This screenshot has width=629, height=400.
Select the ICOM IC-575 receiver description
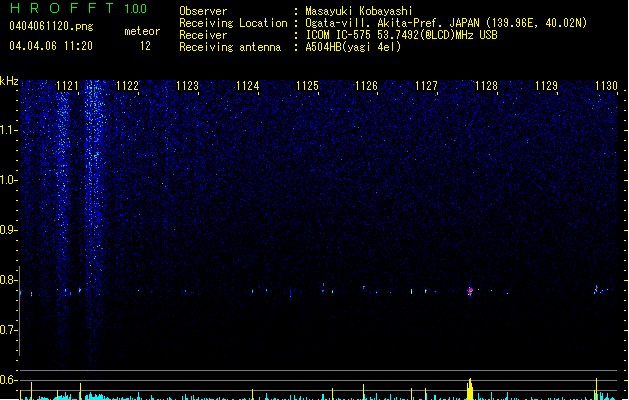[402, 35]
